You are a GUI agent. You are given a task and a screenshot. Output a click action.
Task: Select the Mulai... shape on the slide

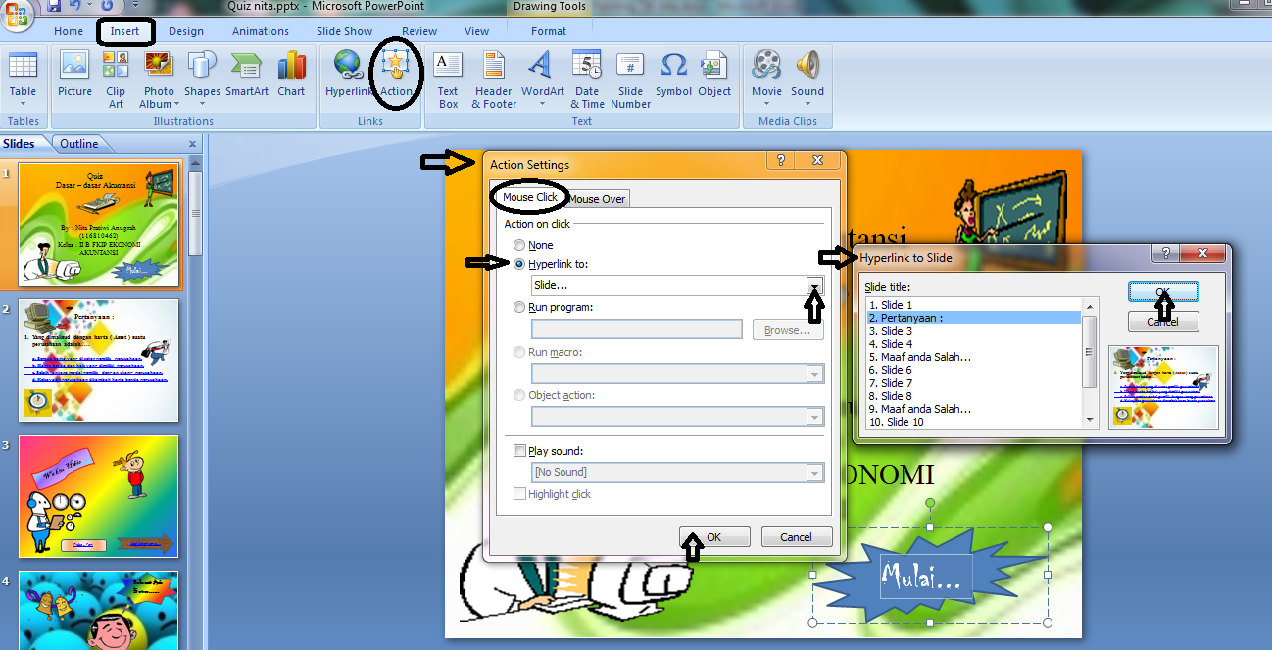(928, 575)
